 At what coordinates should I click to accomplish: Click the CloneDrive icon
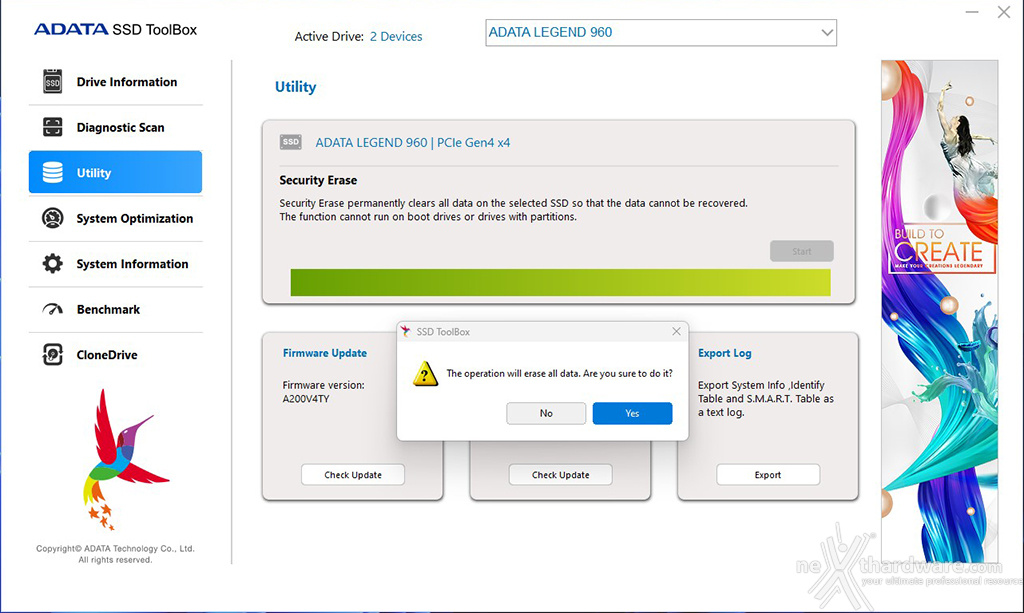[x=52, y=354]
